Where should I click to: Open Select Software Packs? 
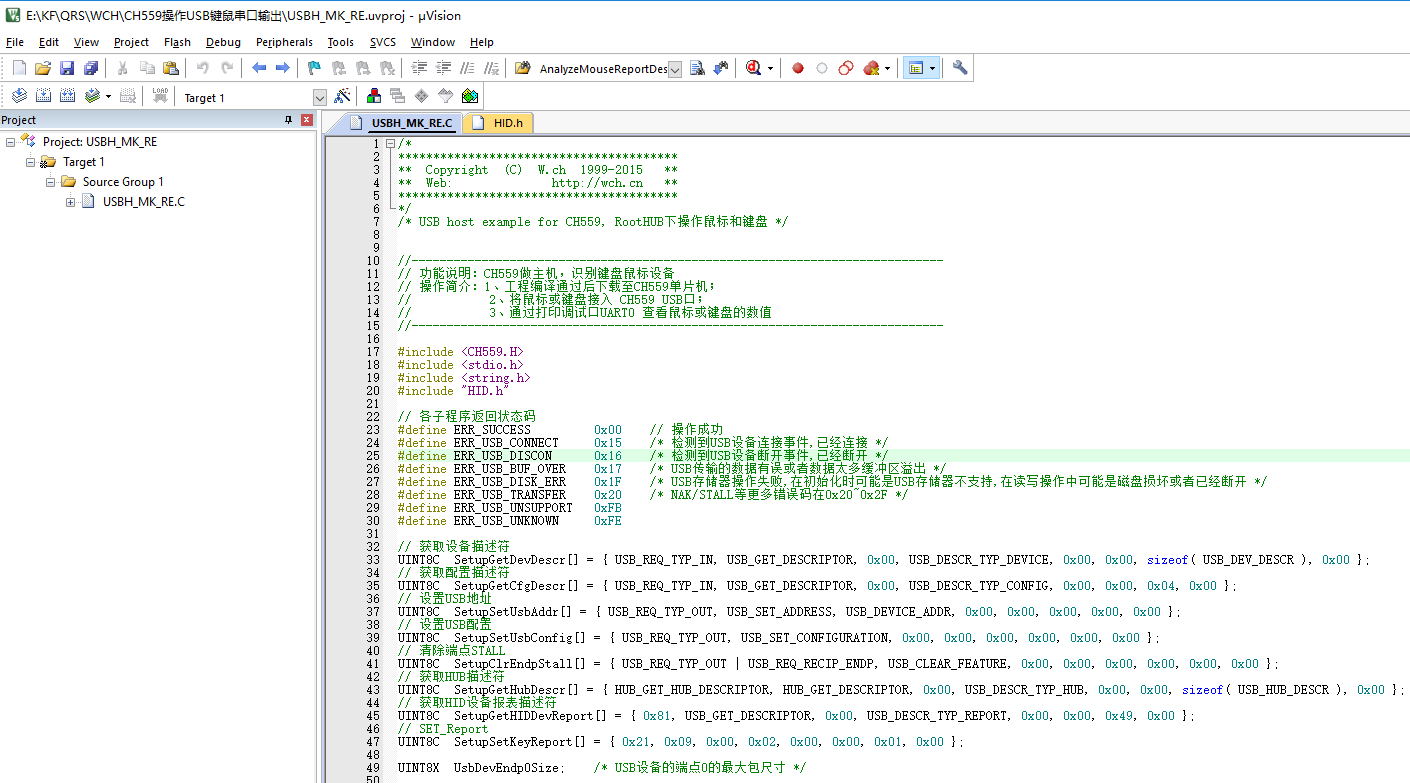446,97
